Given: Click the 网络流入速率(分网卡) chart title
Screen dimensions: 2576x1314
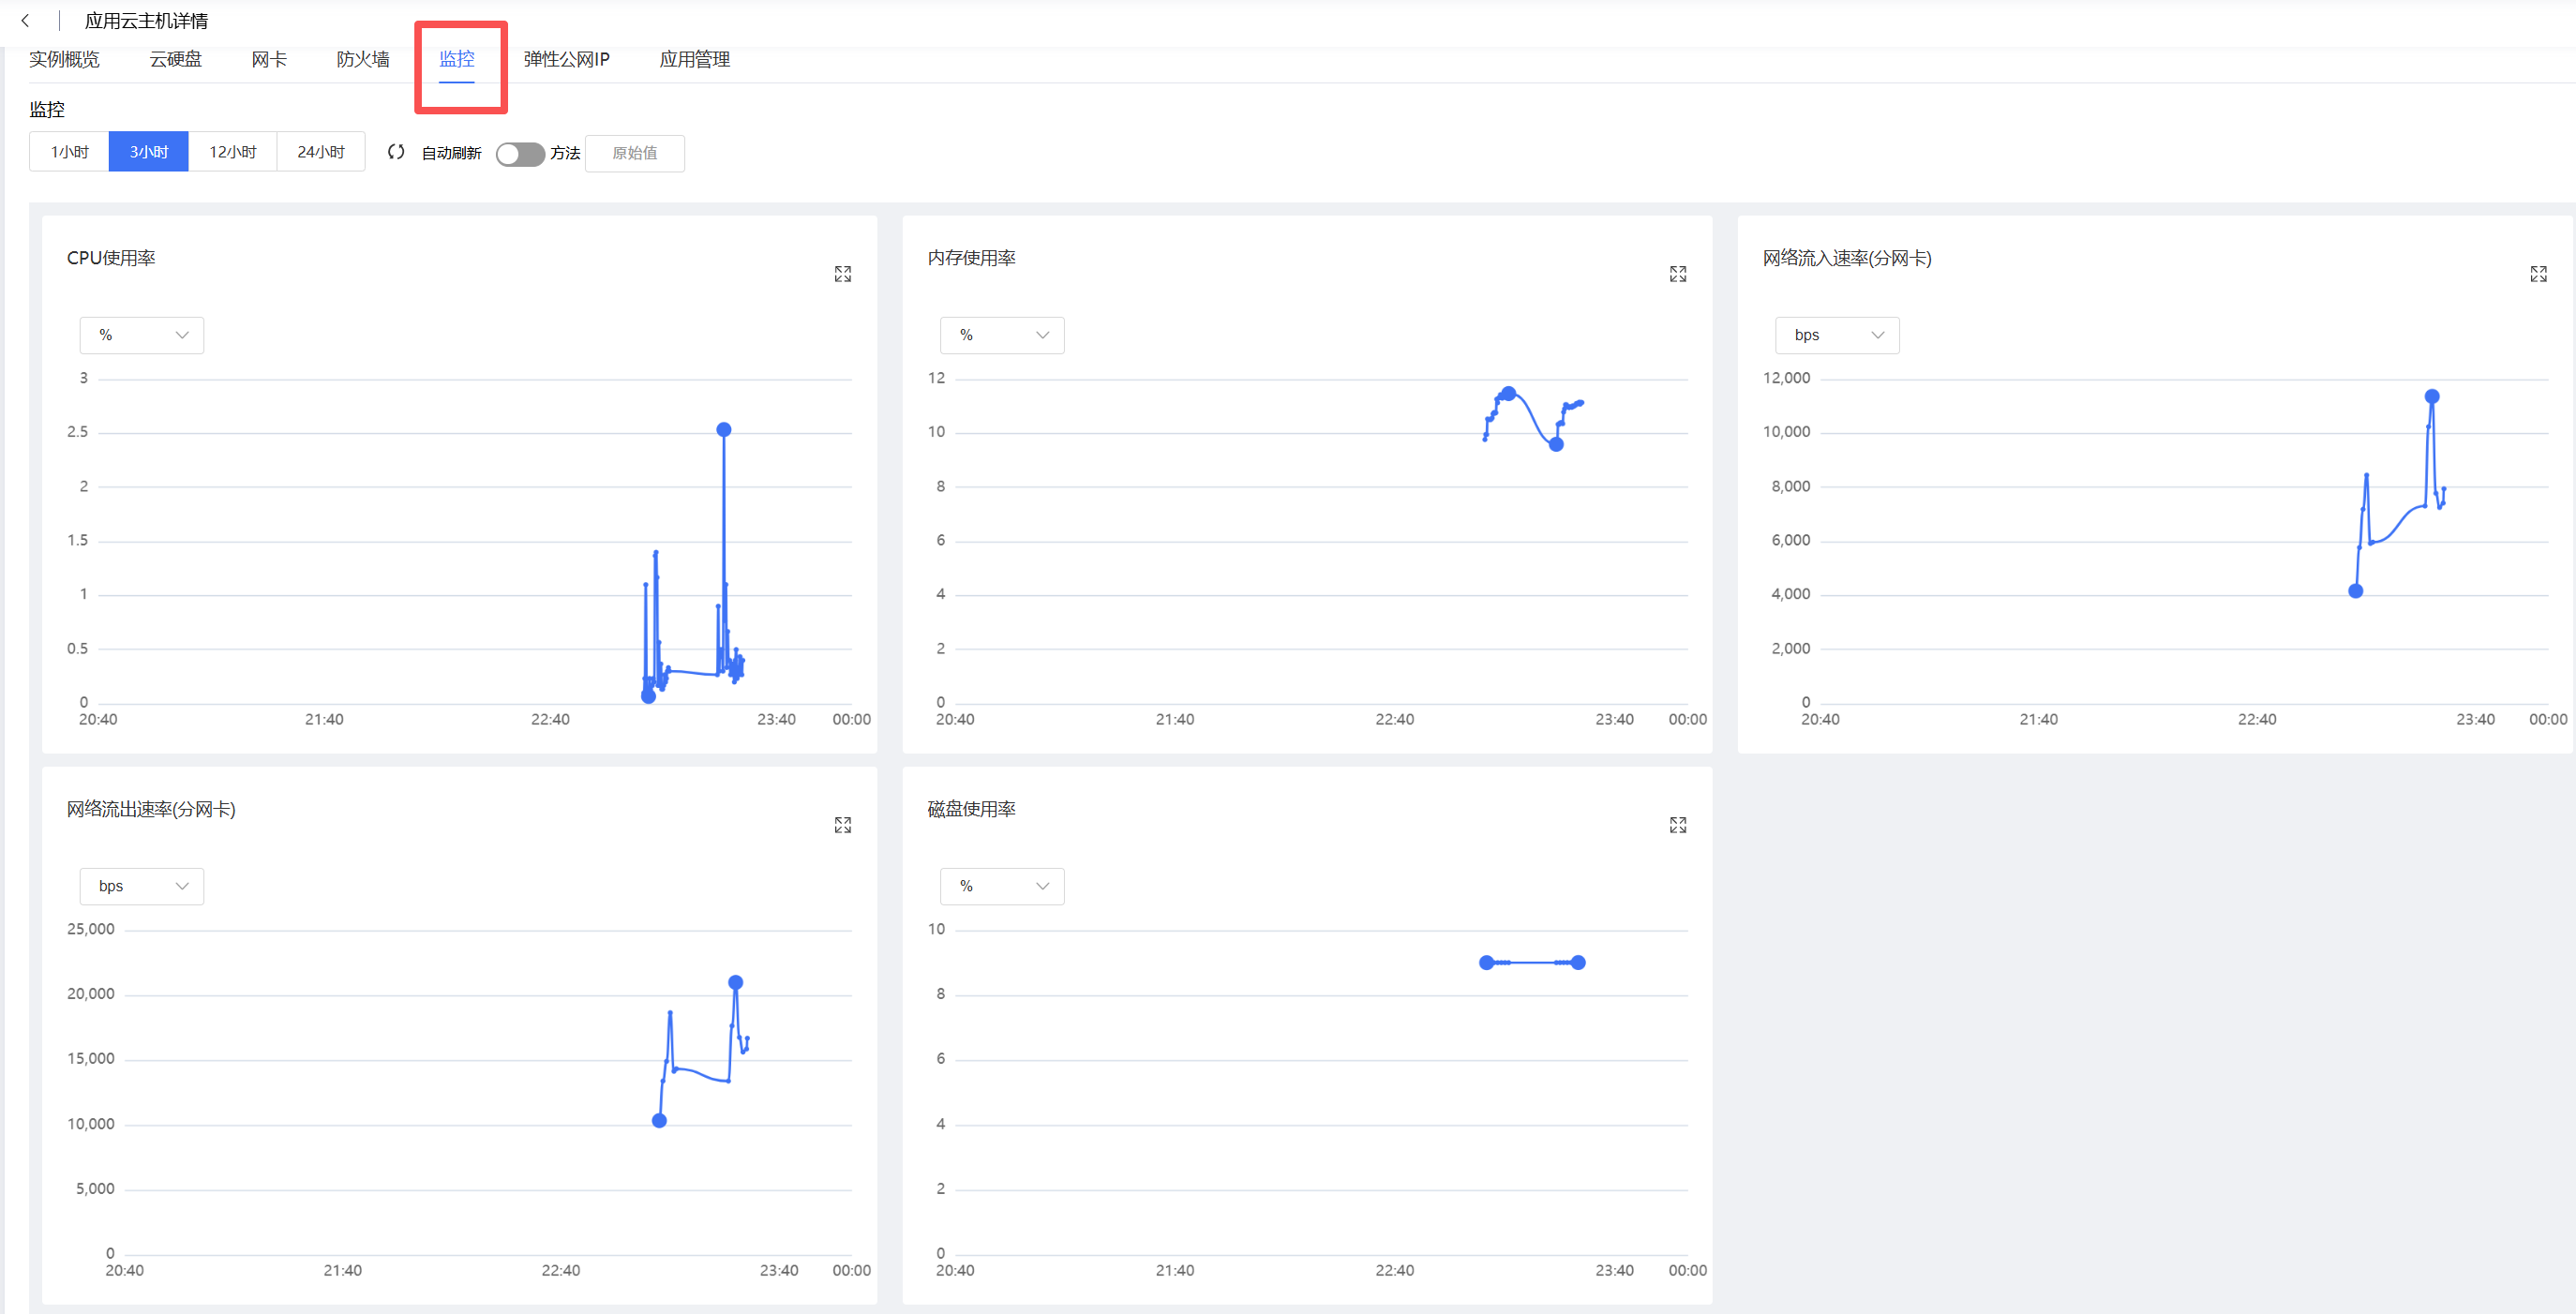Looking at the screenshot, I should [x=1847, y=258].
